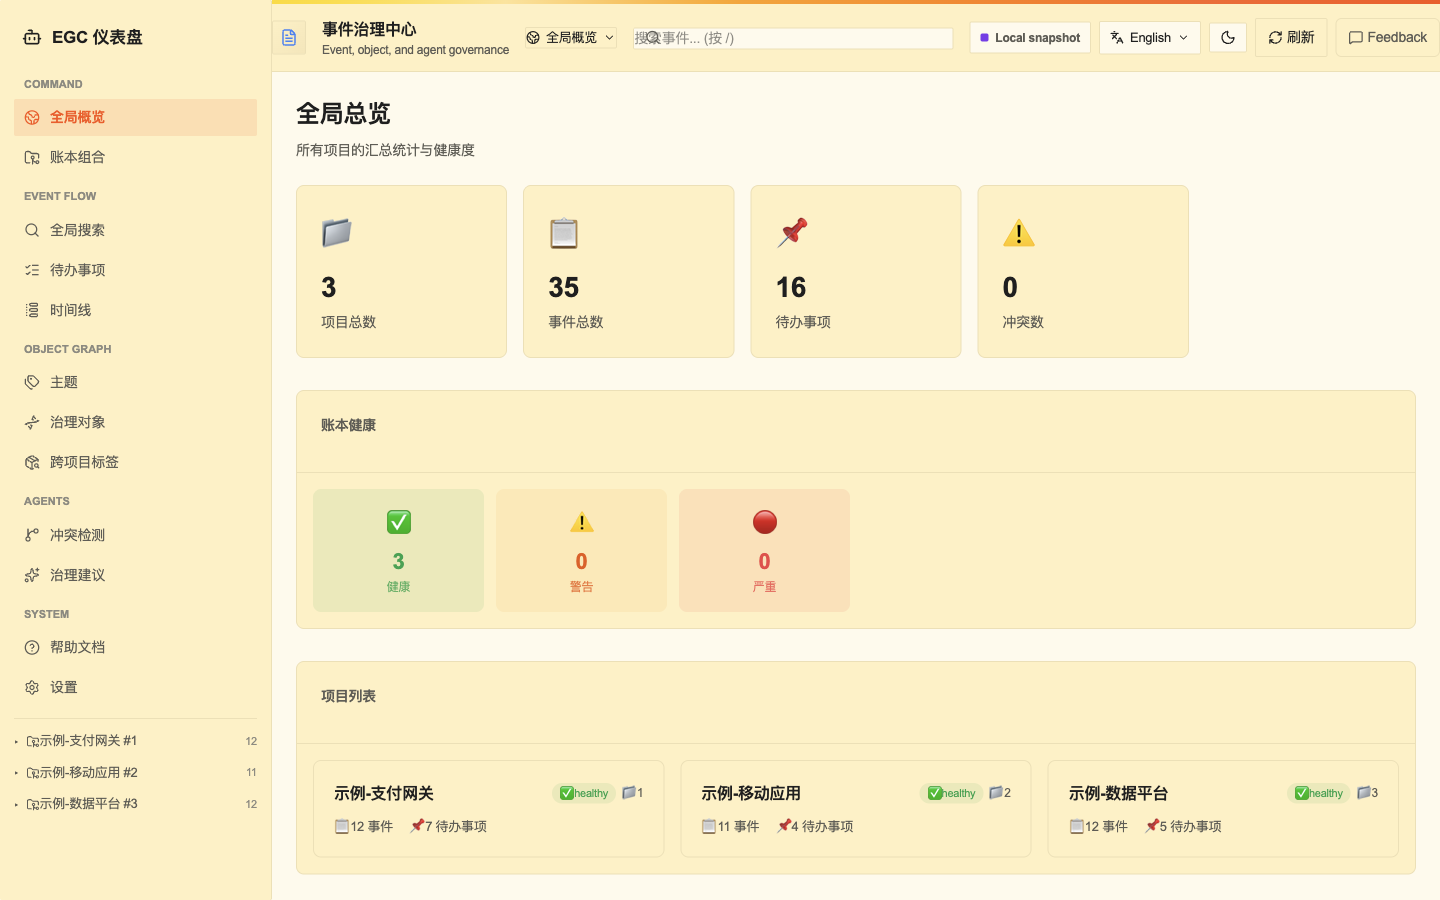Open 待办事项 in the sidebar
Screen dimensions: 1440x900
(135, 270)
